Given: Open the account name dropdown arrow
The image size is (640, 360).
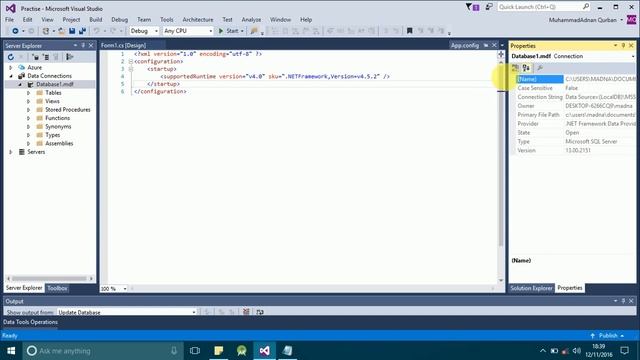Looking at the screenshot, I should tap(622, 20).
